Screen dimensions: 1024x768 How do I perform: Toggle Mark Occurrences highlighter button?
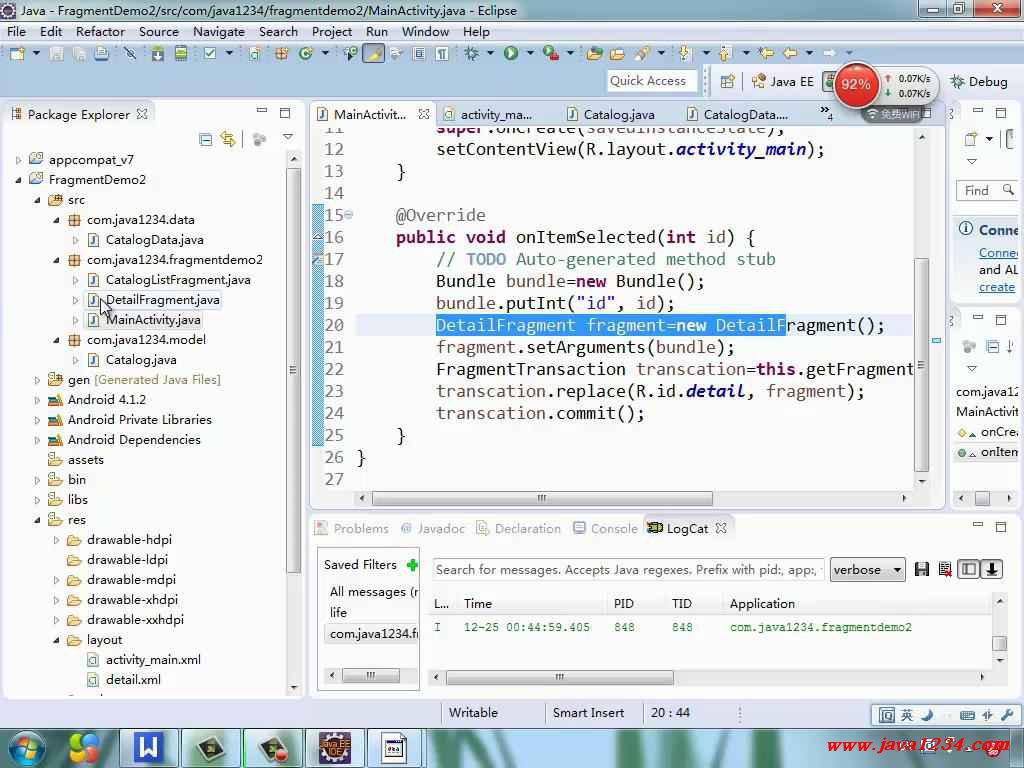[x=374, y=54]
